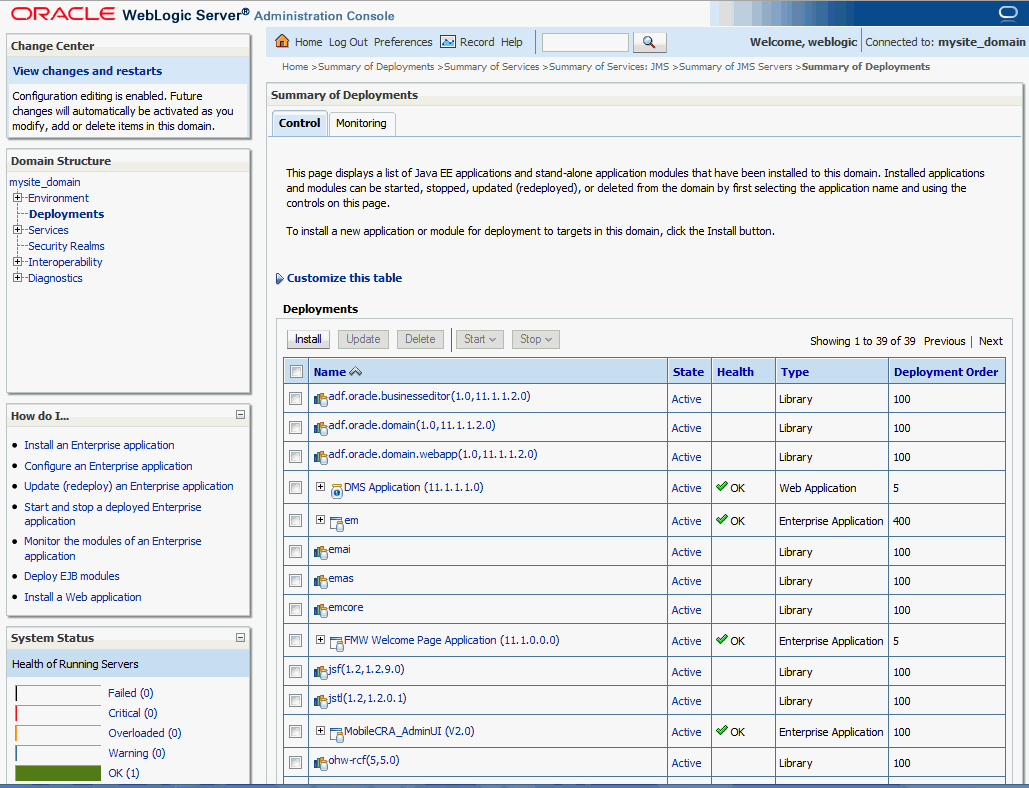1029x788 pixels.
Task: Expand Customize this table triangle
Action: (x=280, y=278)
